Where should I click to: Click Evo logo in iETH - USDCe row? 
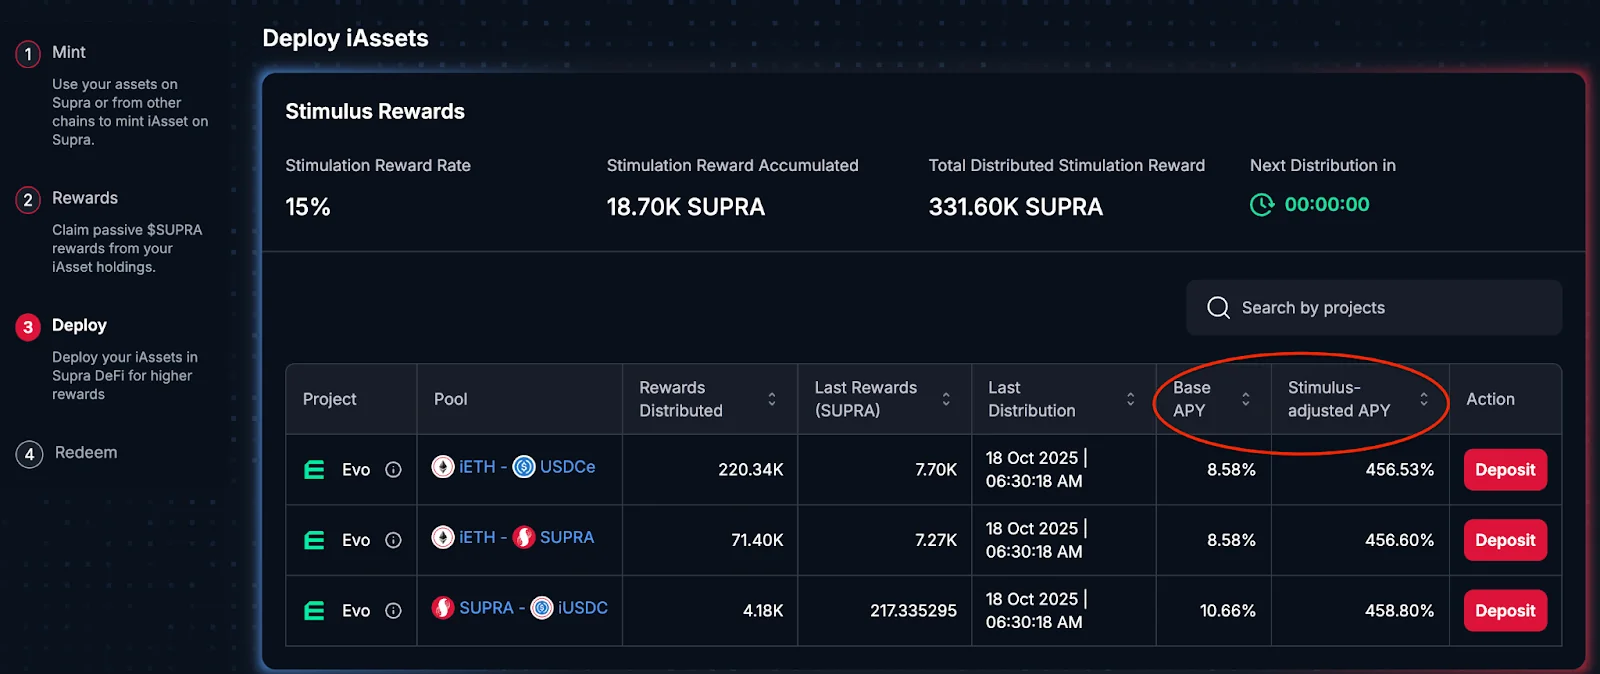314,470
